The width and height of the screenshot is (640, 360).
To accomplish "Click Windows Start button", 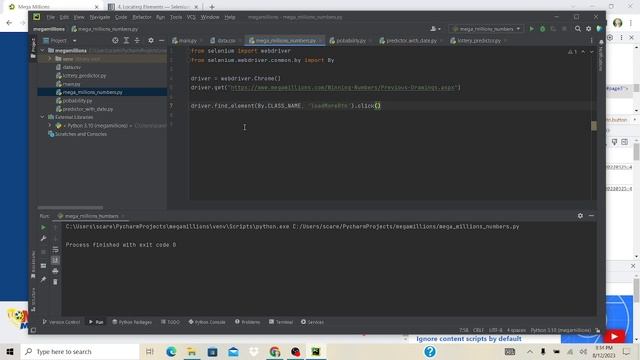I will 10,351.
